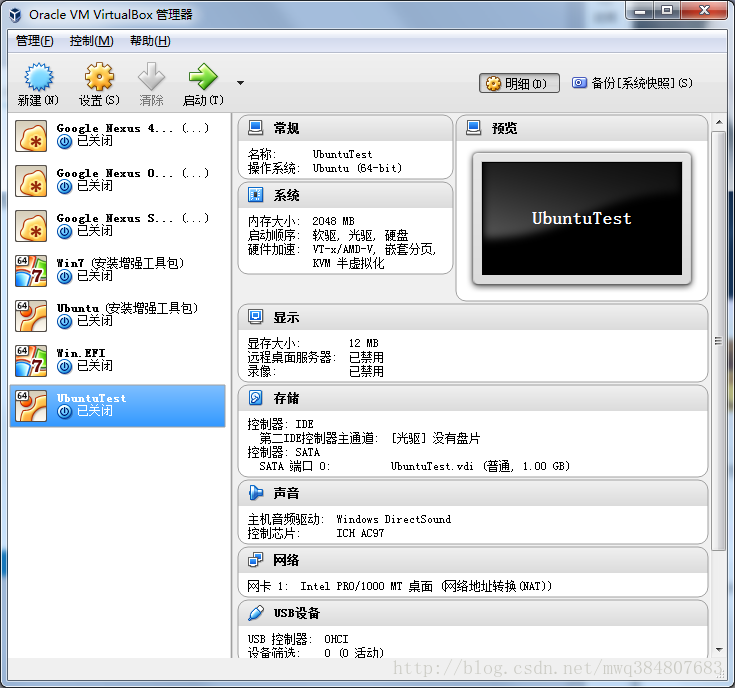Click power state icon under Win7
The image size is (735, 688).
pyautogui.click(x=64, y=277)
